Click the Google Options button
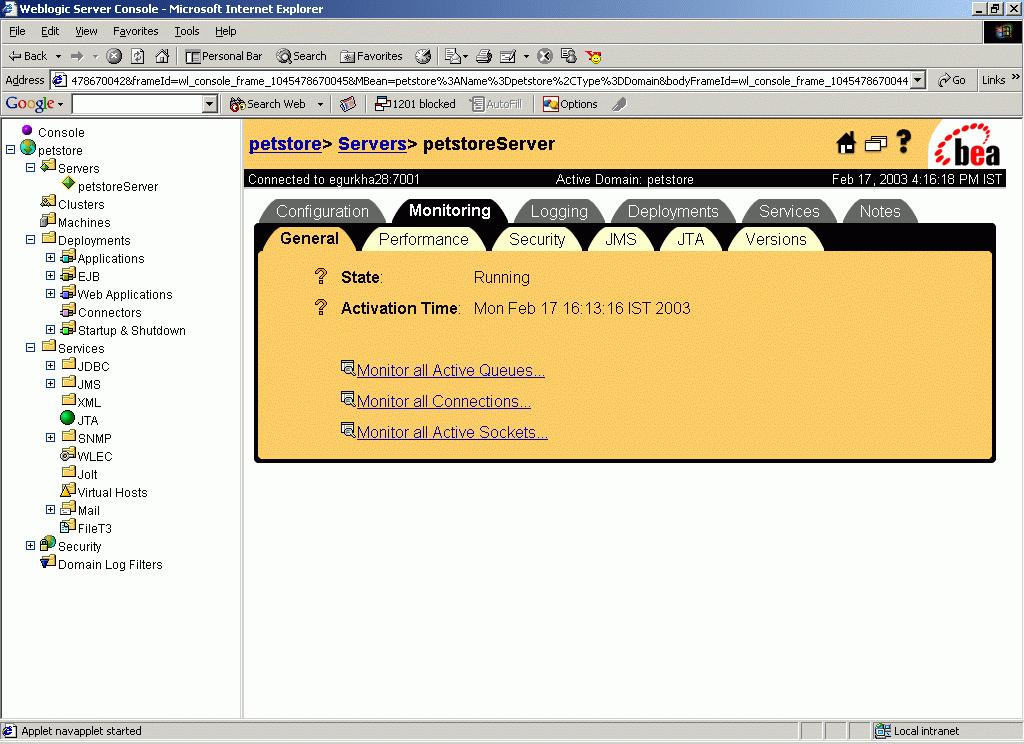This screenshot has width=1024, height=744. click(x=570, y=104)
